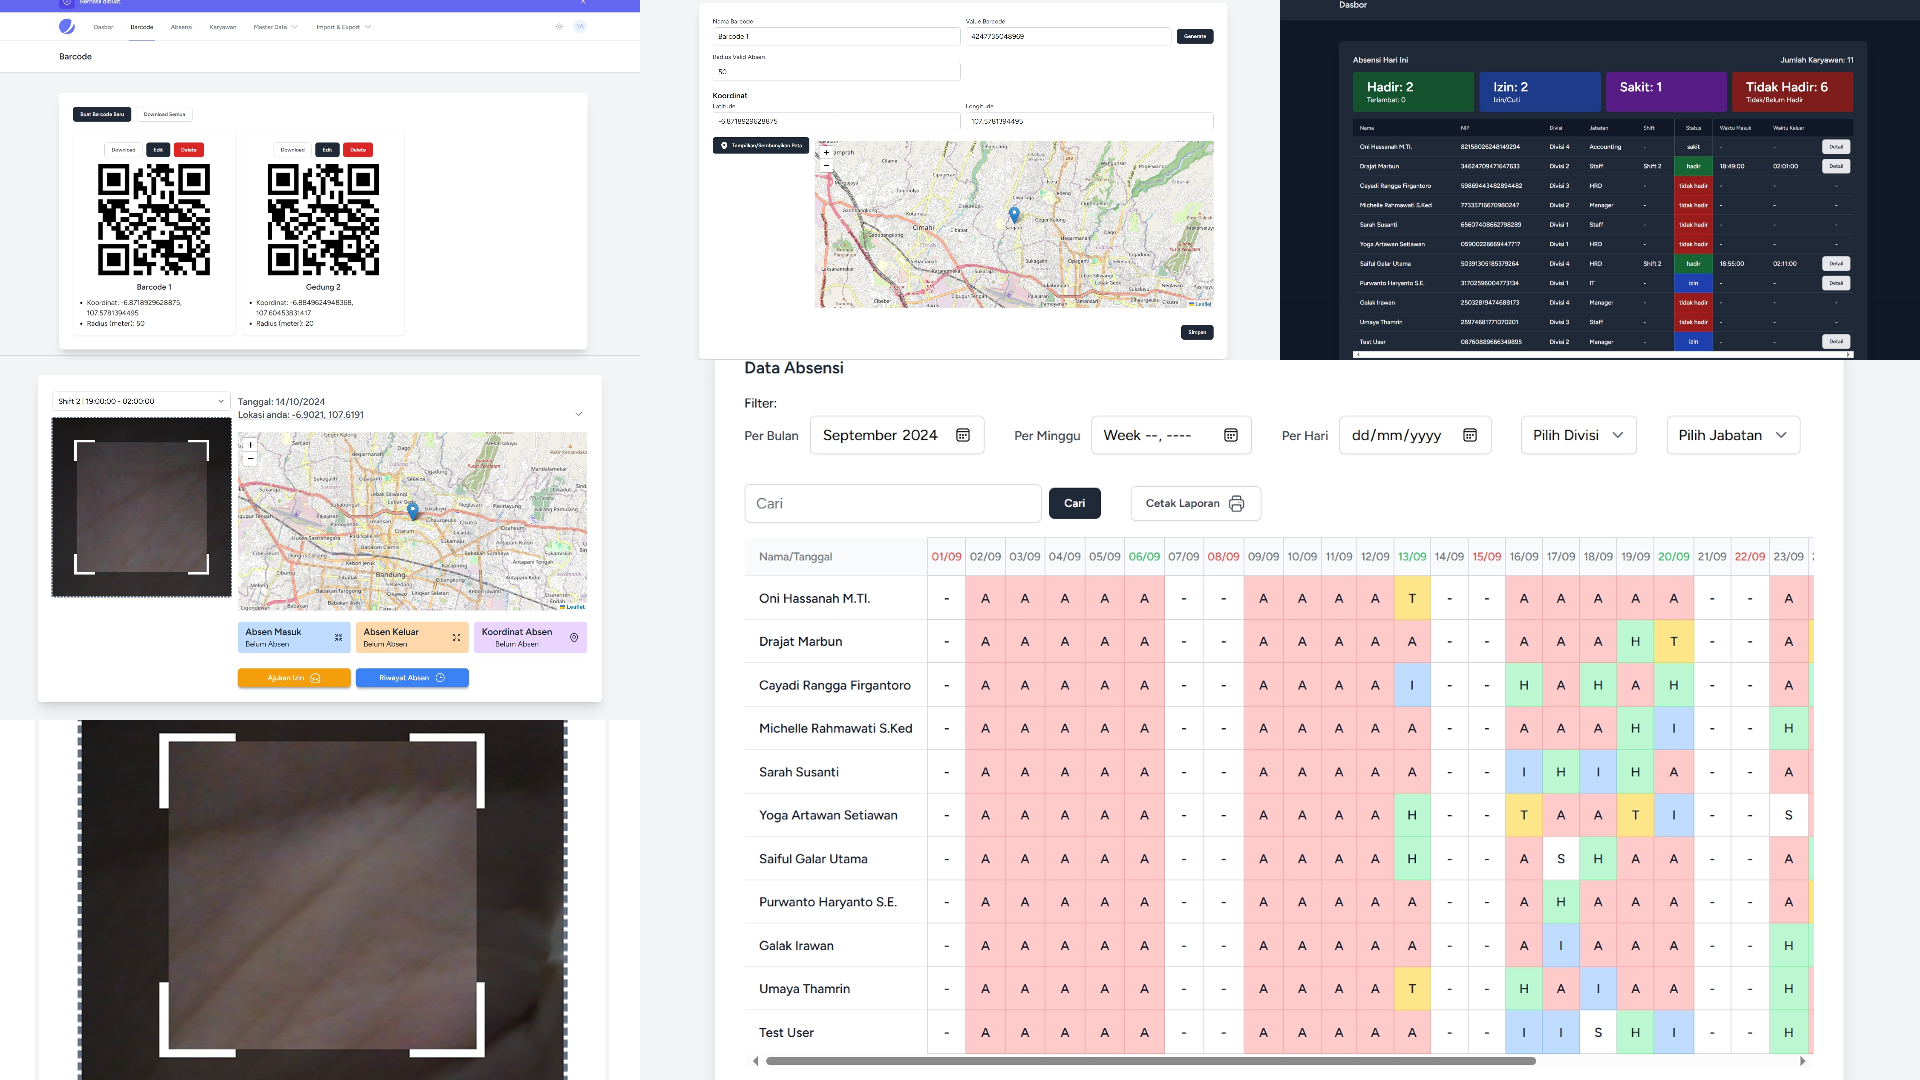The width and height of the screenshot is (1920, 1080).
Task: Expand the Pilih Jabatan dropdown
Action: (x=1732, y=435)
